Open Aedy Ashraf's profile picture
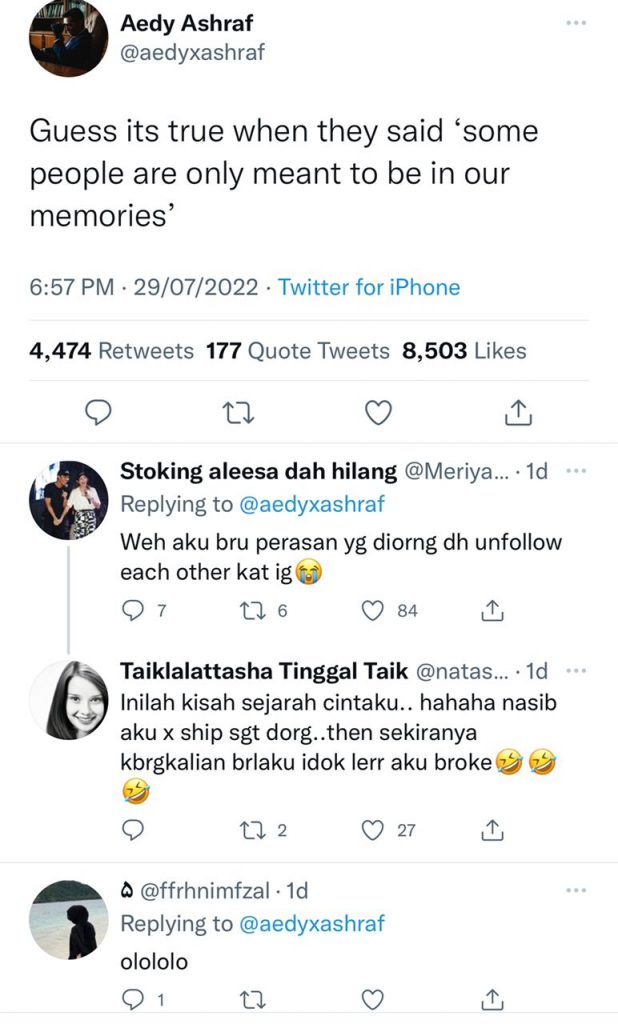The width and height of the screenshot is (618, 1024). [68, 39]
